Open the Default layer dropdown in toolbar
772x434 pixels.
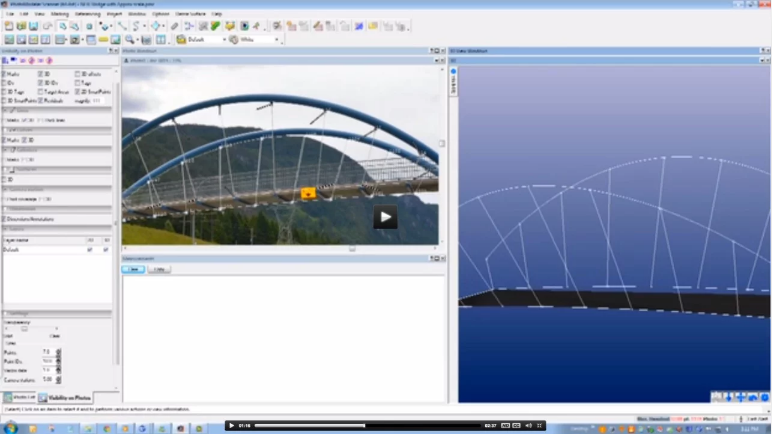(224, 39)
